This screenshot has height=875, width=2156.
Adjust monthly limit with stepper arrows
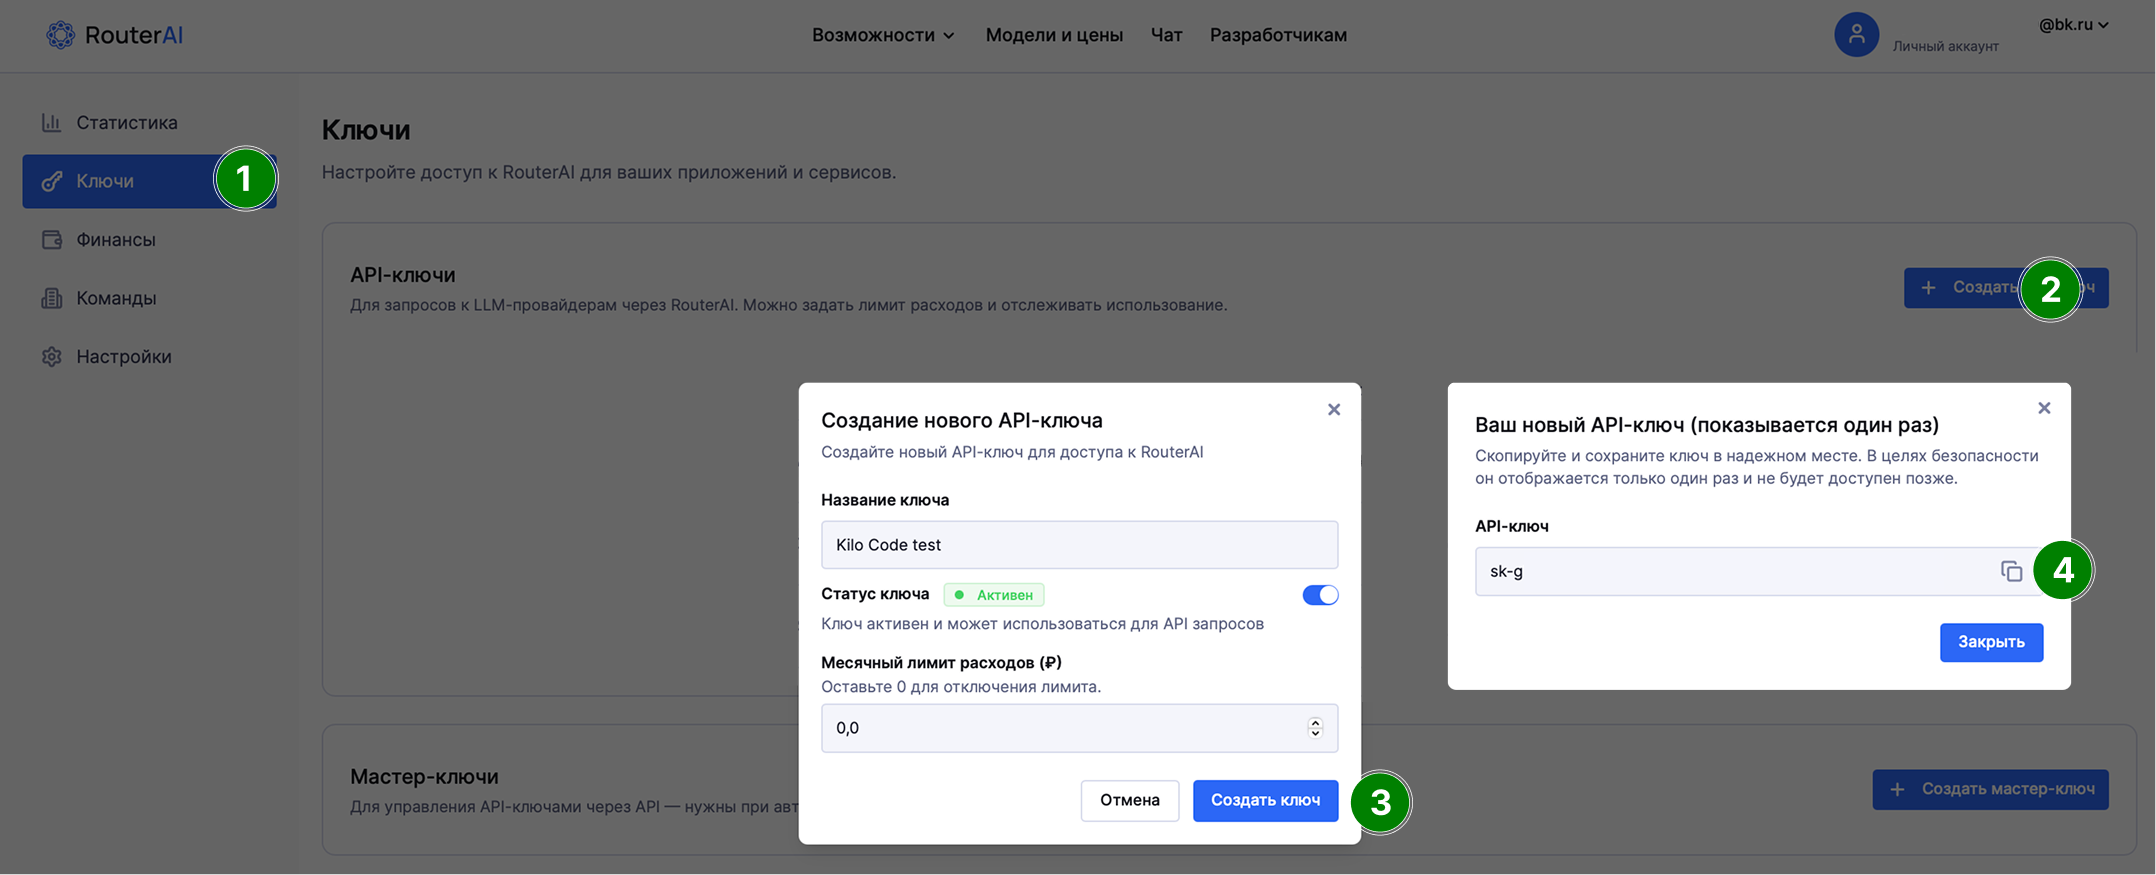coord(1315,728)
